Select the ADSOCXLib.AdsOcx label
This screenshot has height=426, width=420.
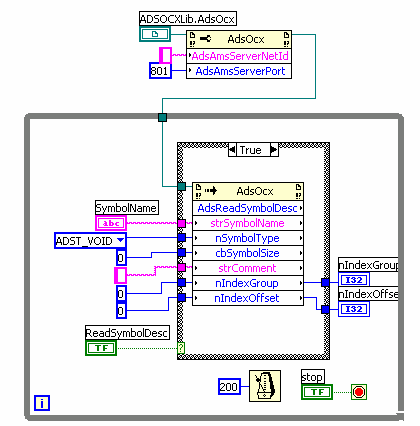tap(188, 19)
